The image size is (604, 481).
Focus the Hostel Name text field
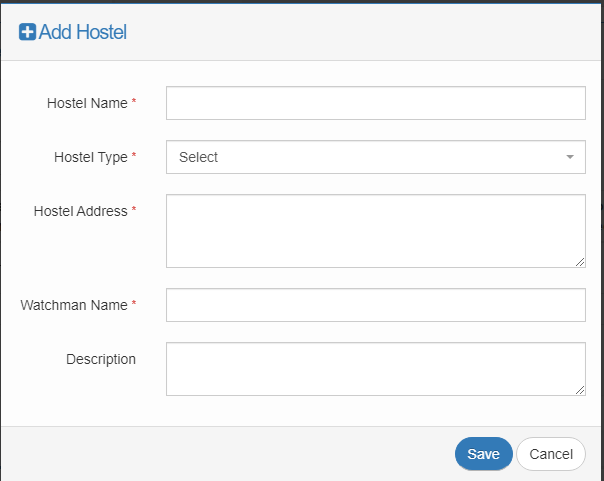(375, 103)
